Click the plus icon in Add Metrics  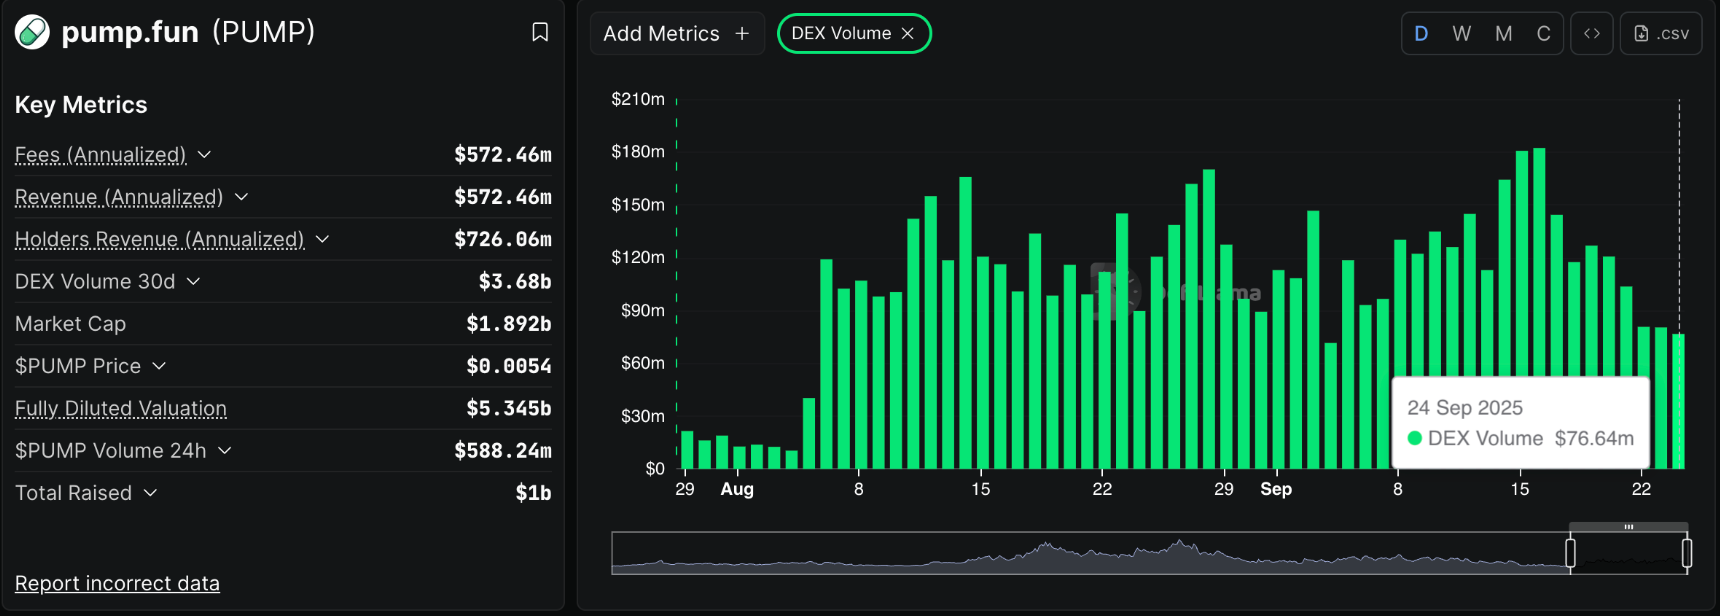pos(742,34)
